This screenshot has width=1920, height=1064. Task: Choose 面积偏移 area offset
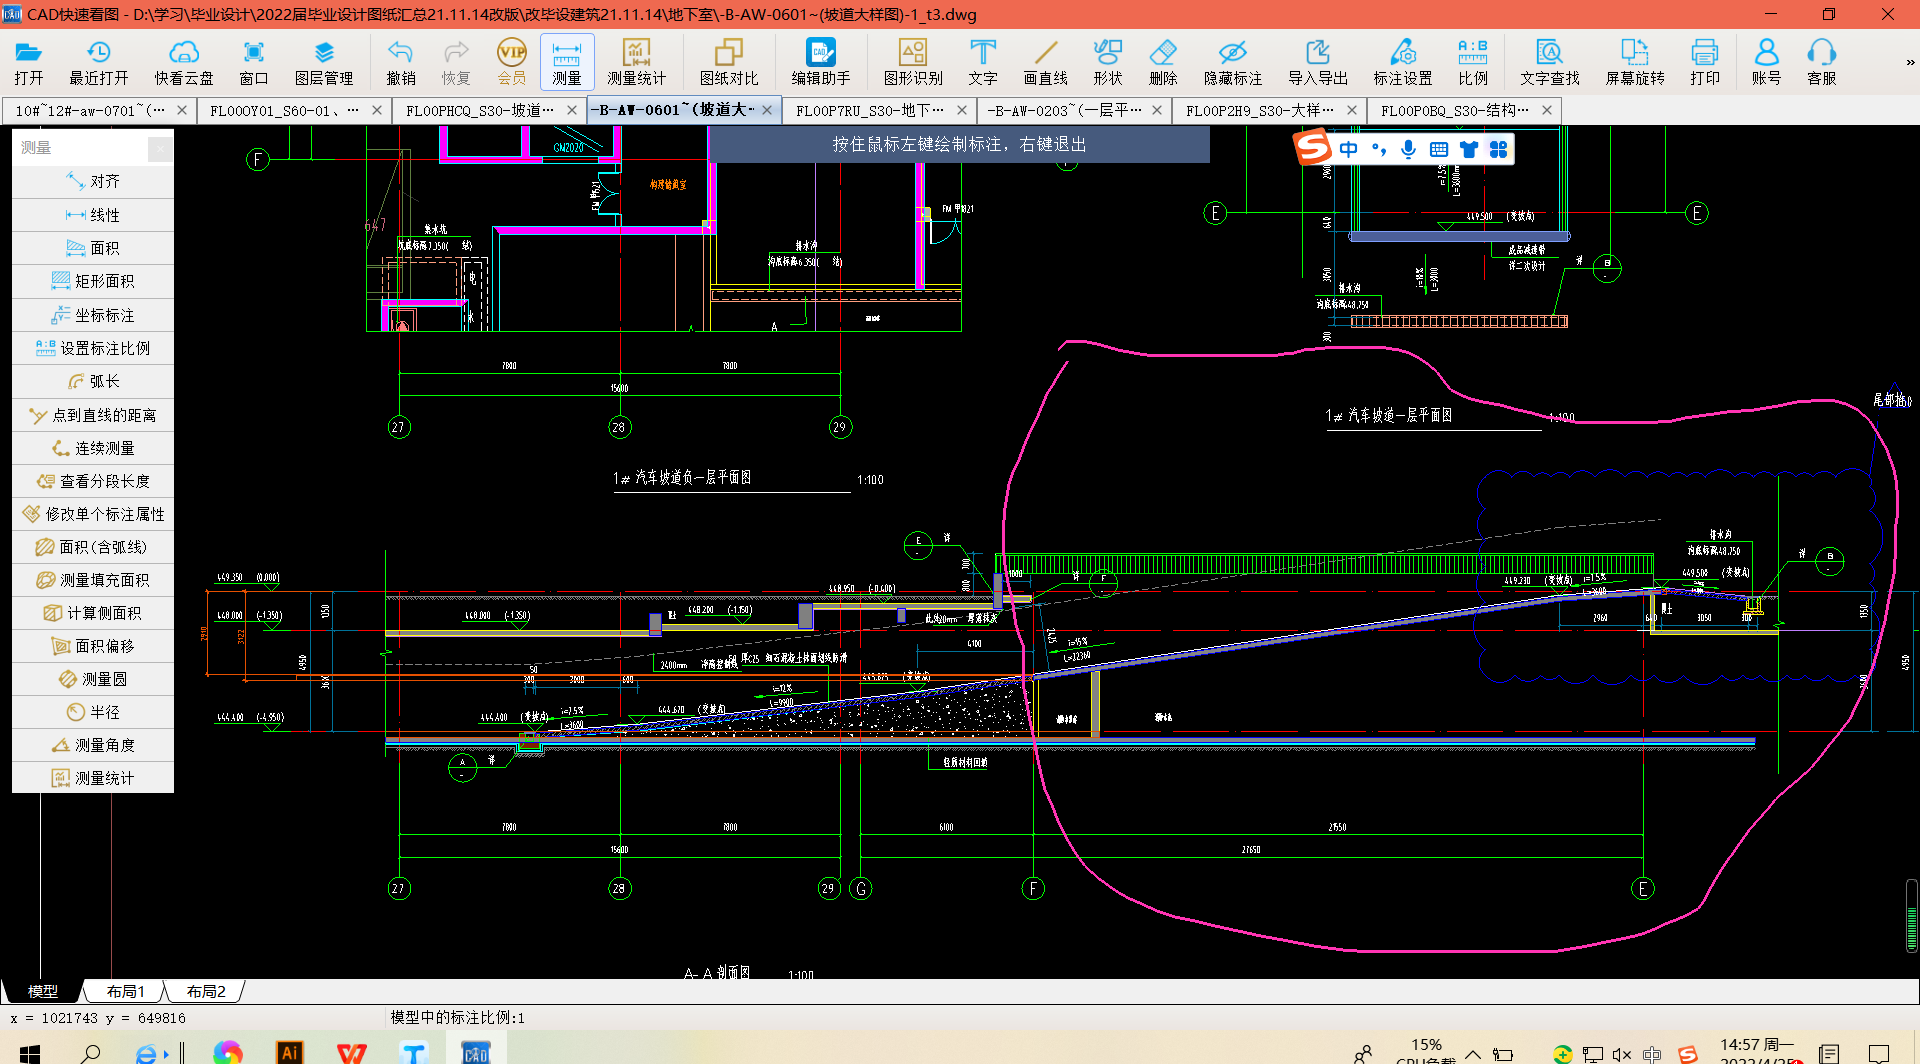(x=93, y=646)
